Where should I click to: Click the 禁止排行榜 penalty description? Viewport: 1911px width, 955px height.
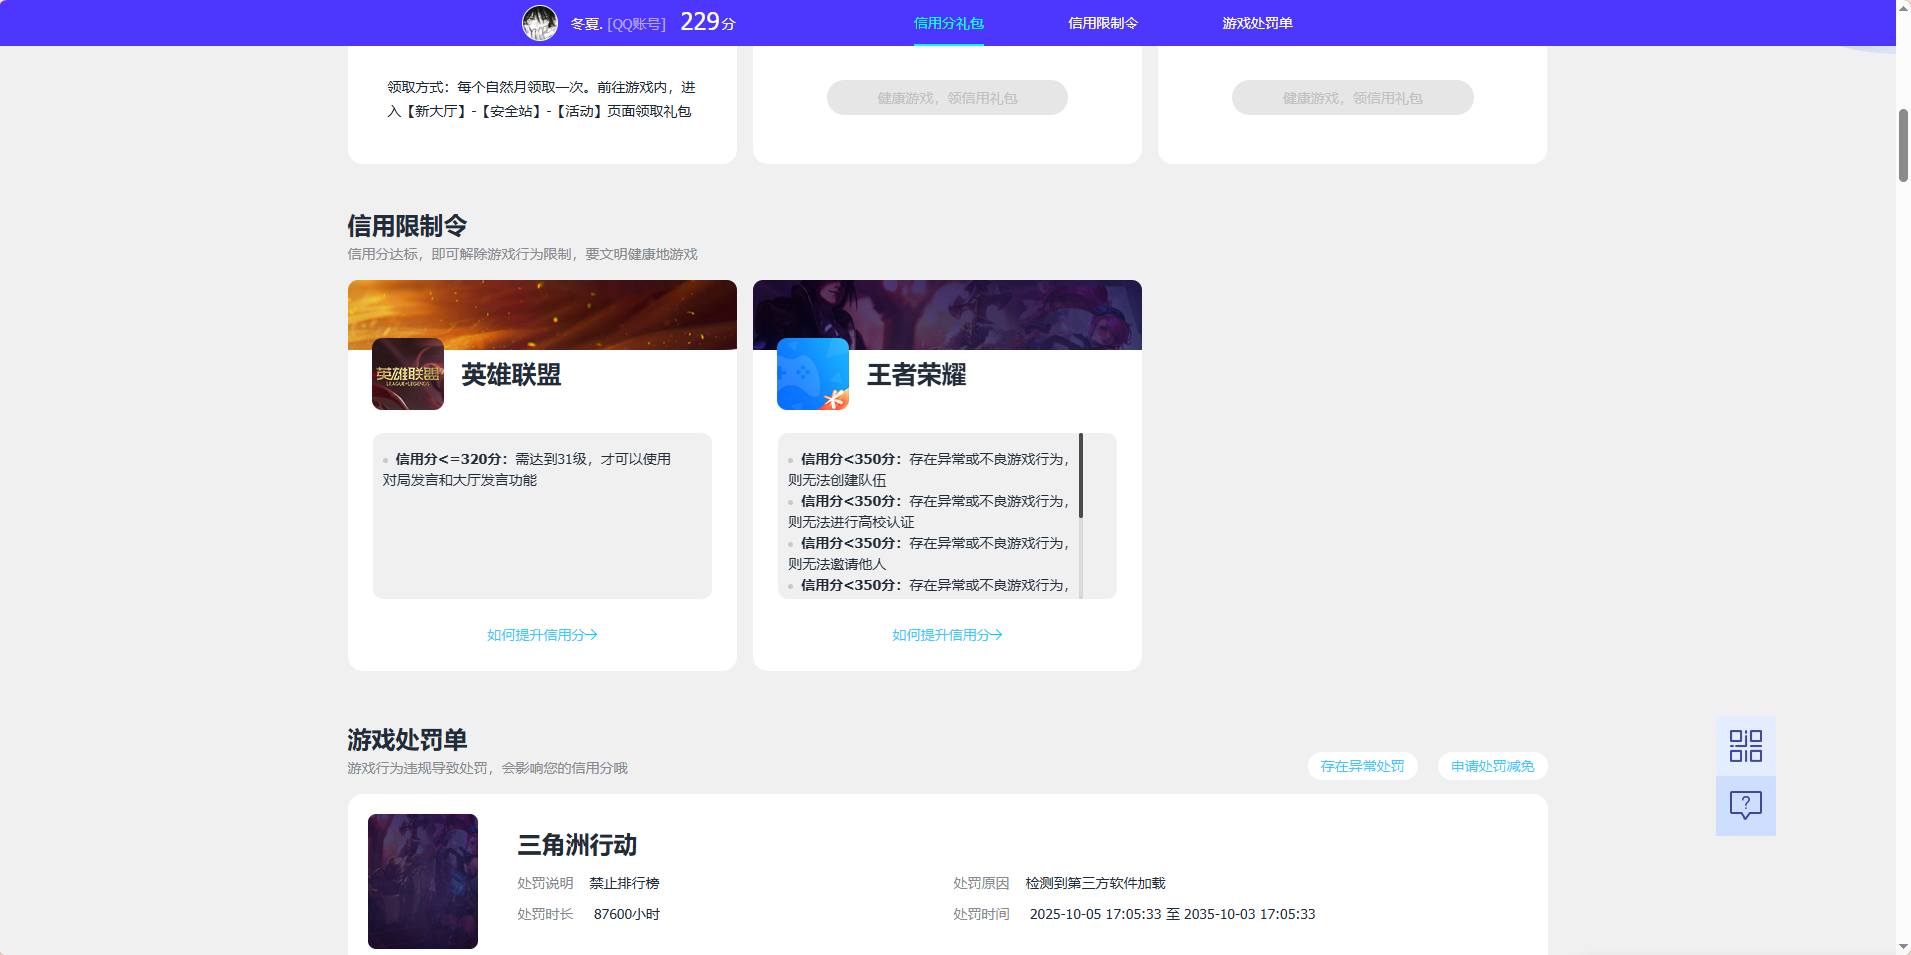point(624,883)
